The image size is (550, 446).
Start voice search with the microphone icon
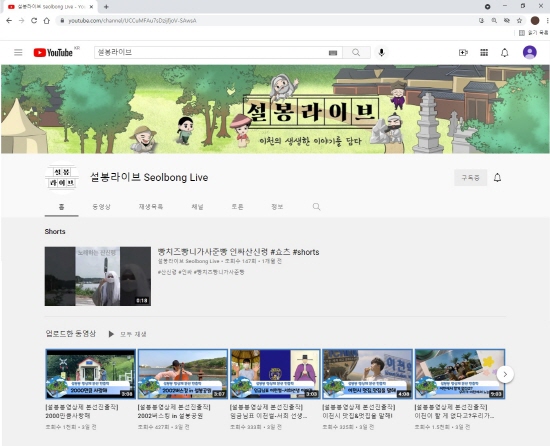coord(382,53)
